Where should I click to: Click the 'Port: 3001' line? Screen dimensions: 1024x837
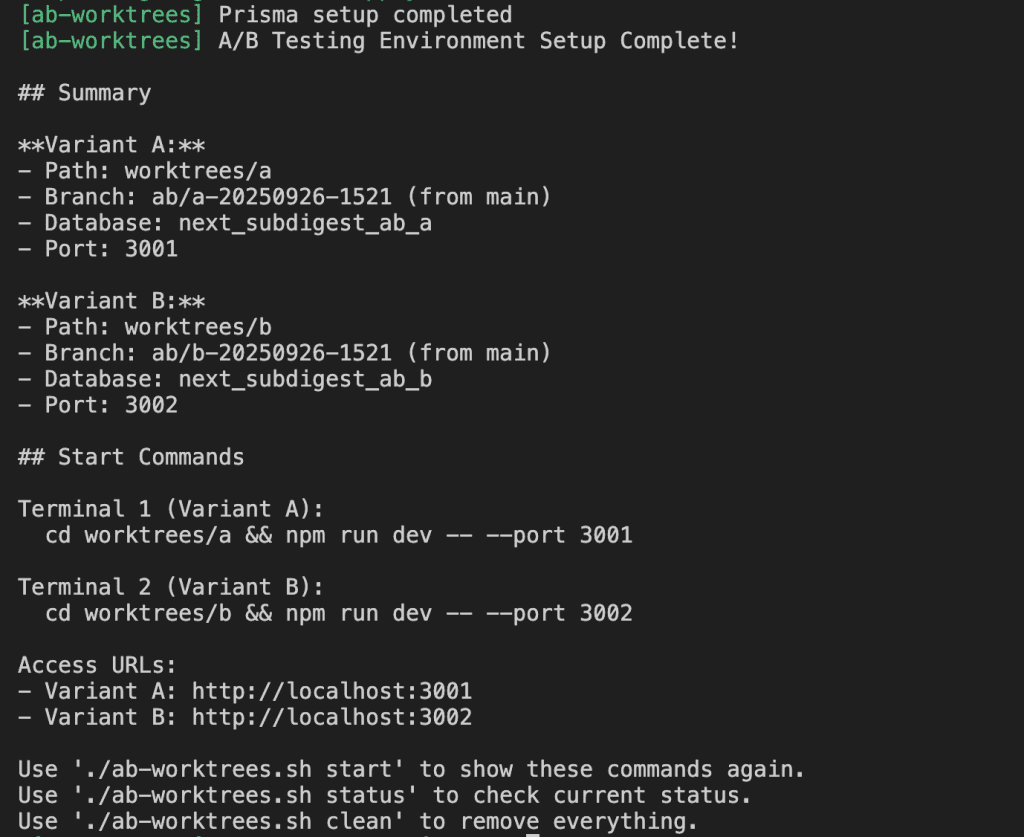pos(111,249)
